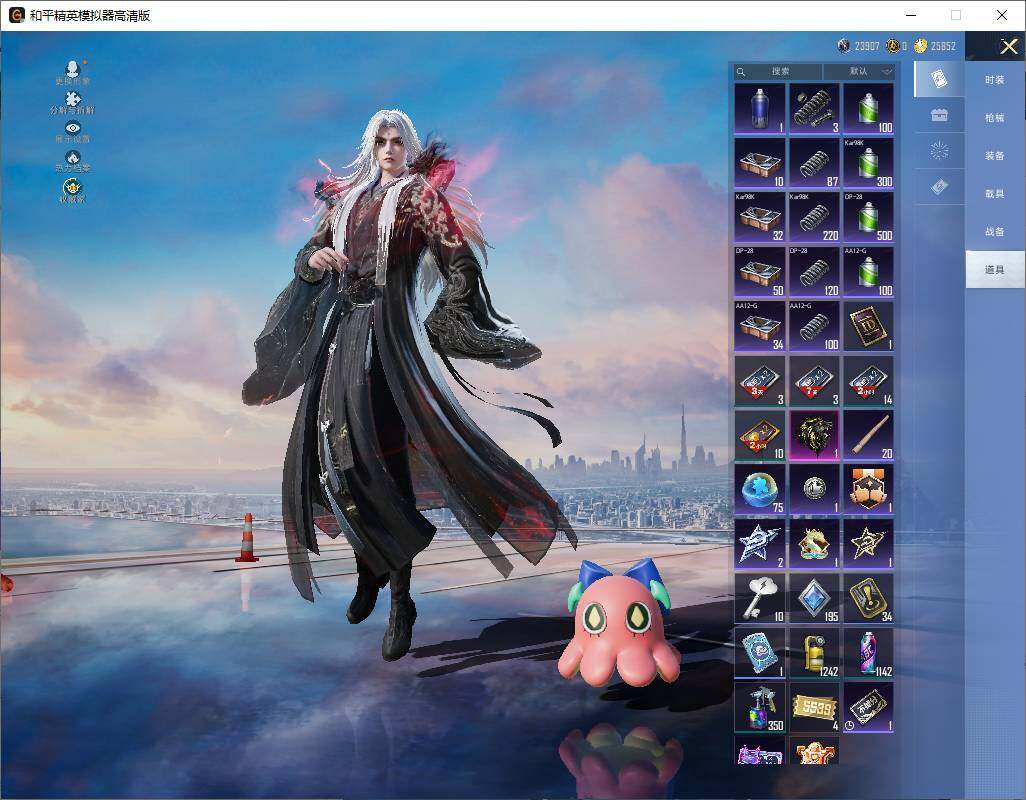Image resolution: width=1026 pixels, height=800 pixels.
Task: Open the 更换形象 avatar change icon
Action: pos(72,72)
